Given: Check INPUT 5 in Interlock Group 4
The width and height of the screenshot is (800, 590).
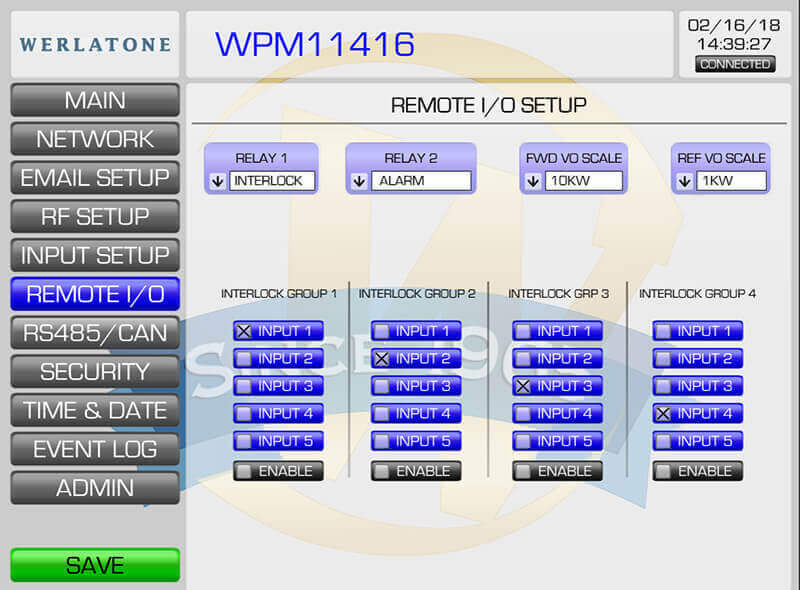Looking at the screenshot, I should click(663, 441).
